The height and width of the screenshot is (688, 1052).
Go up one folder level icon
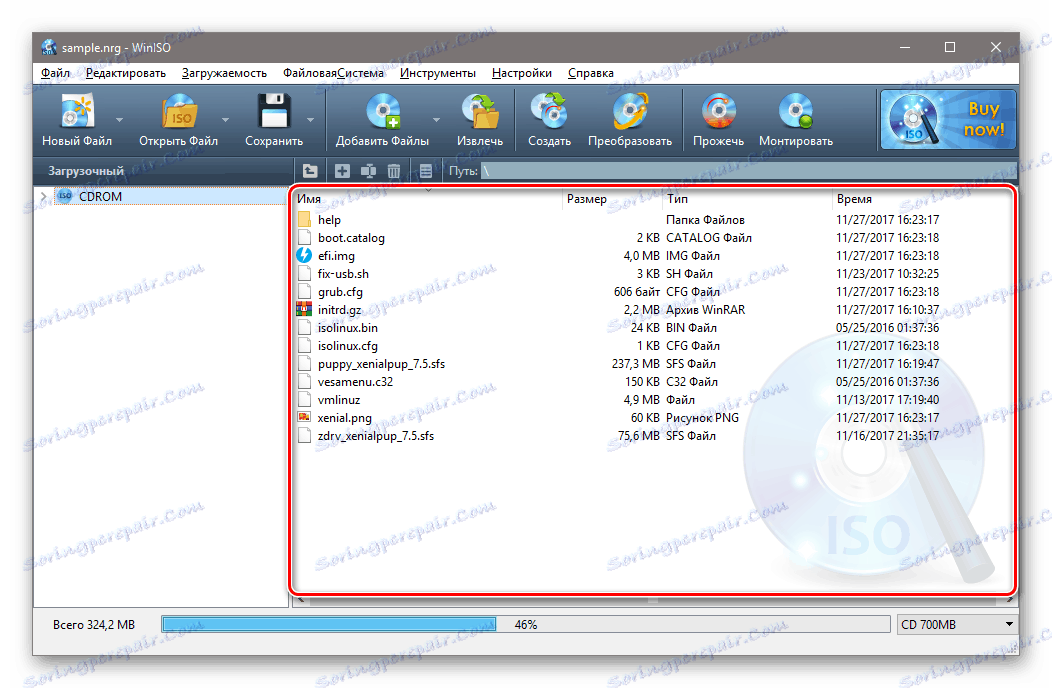(x=309, y=171)
